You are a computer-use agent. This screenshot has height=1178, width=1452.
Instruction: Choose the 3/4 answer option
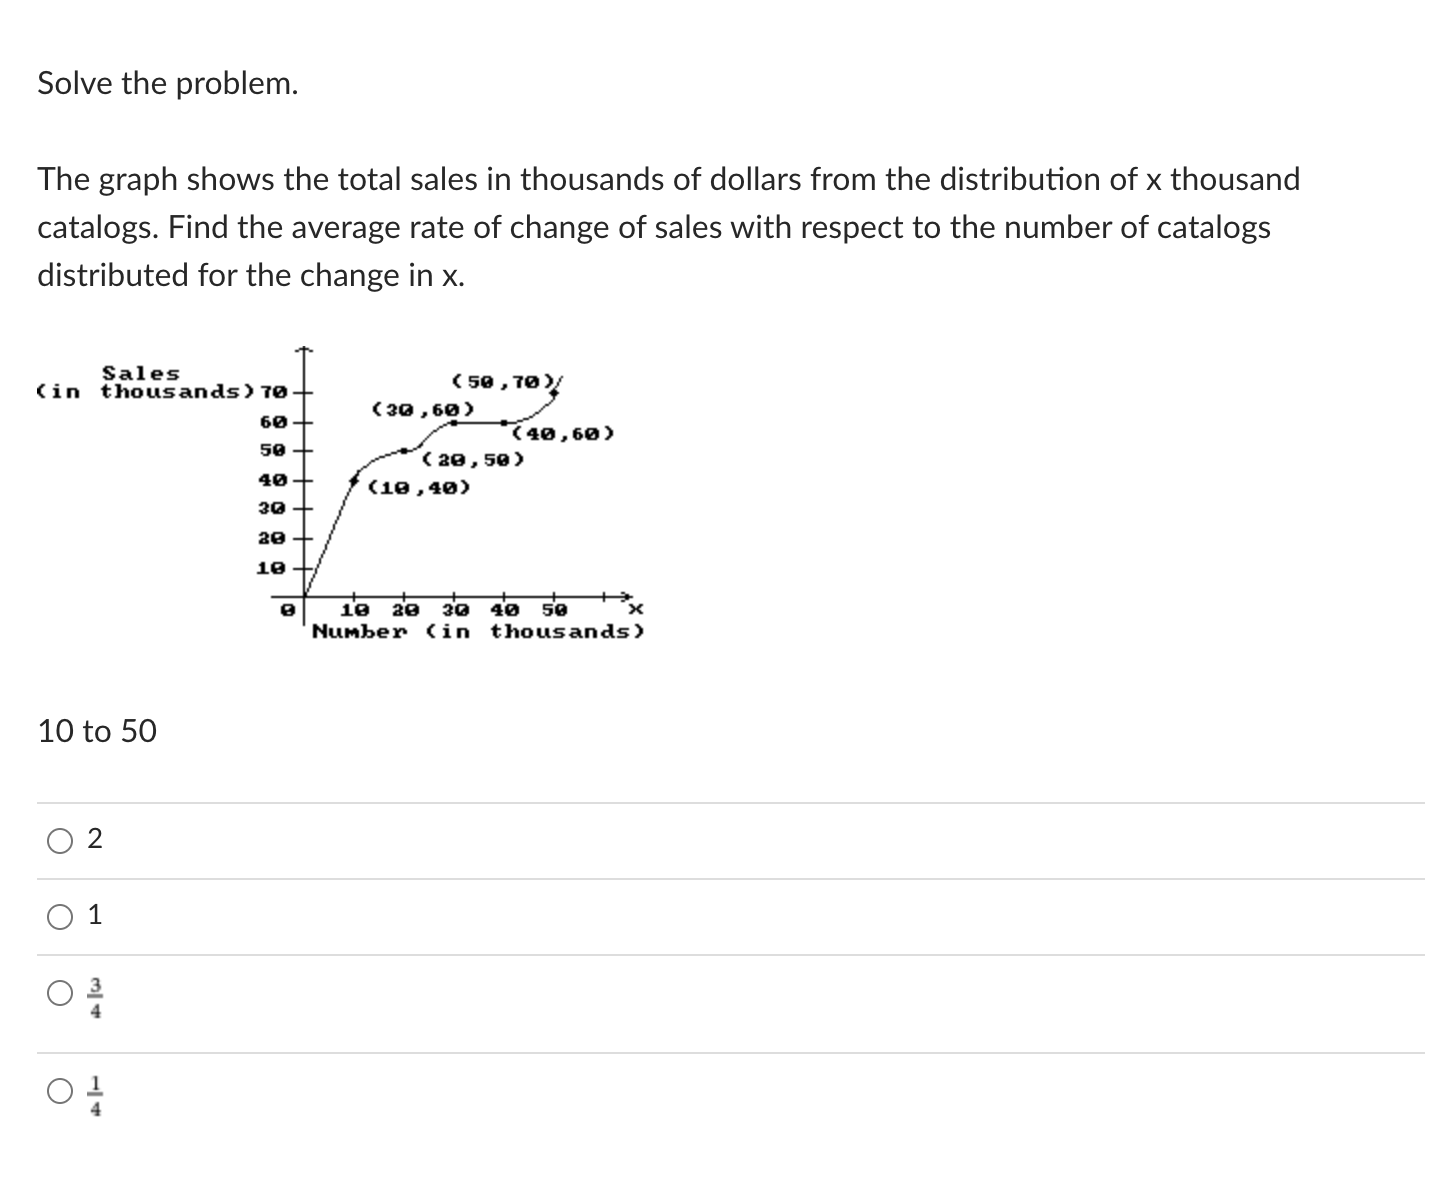59,992
